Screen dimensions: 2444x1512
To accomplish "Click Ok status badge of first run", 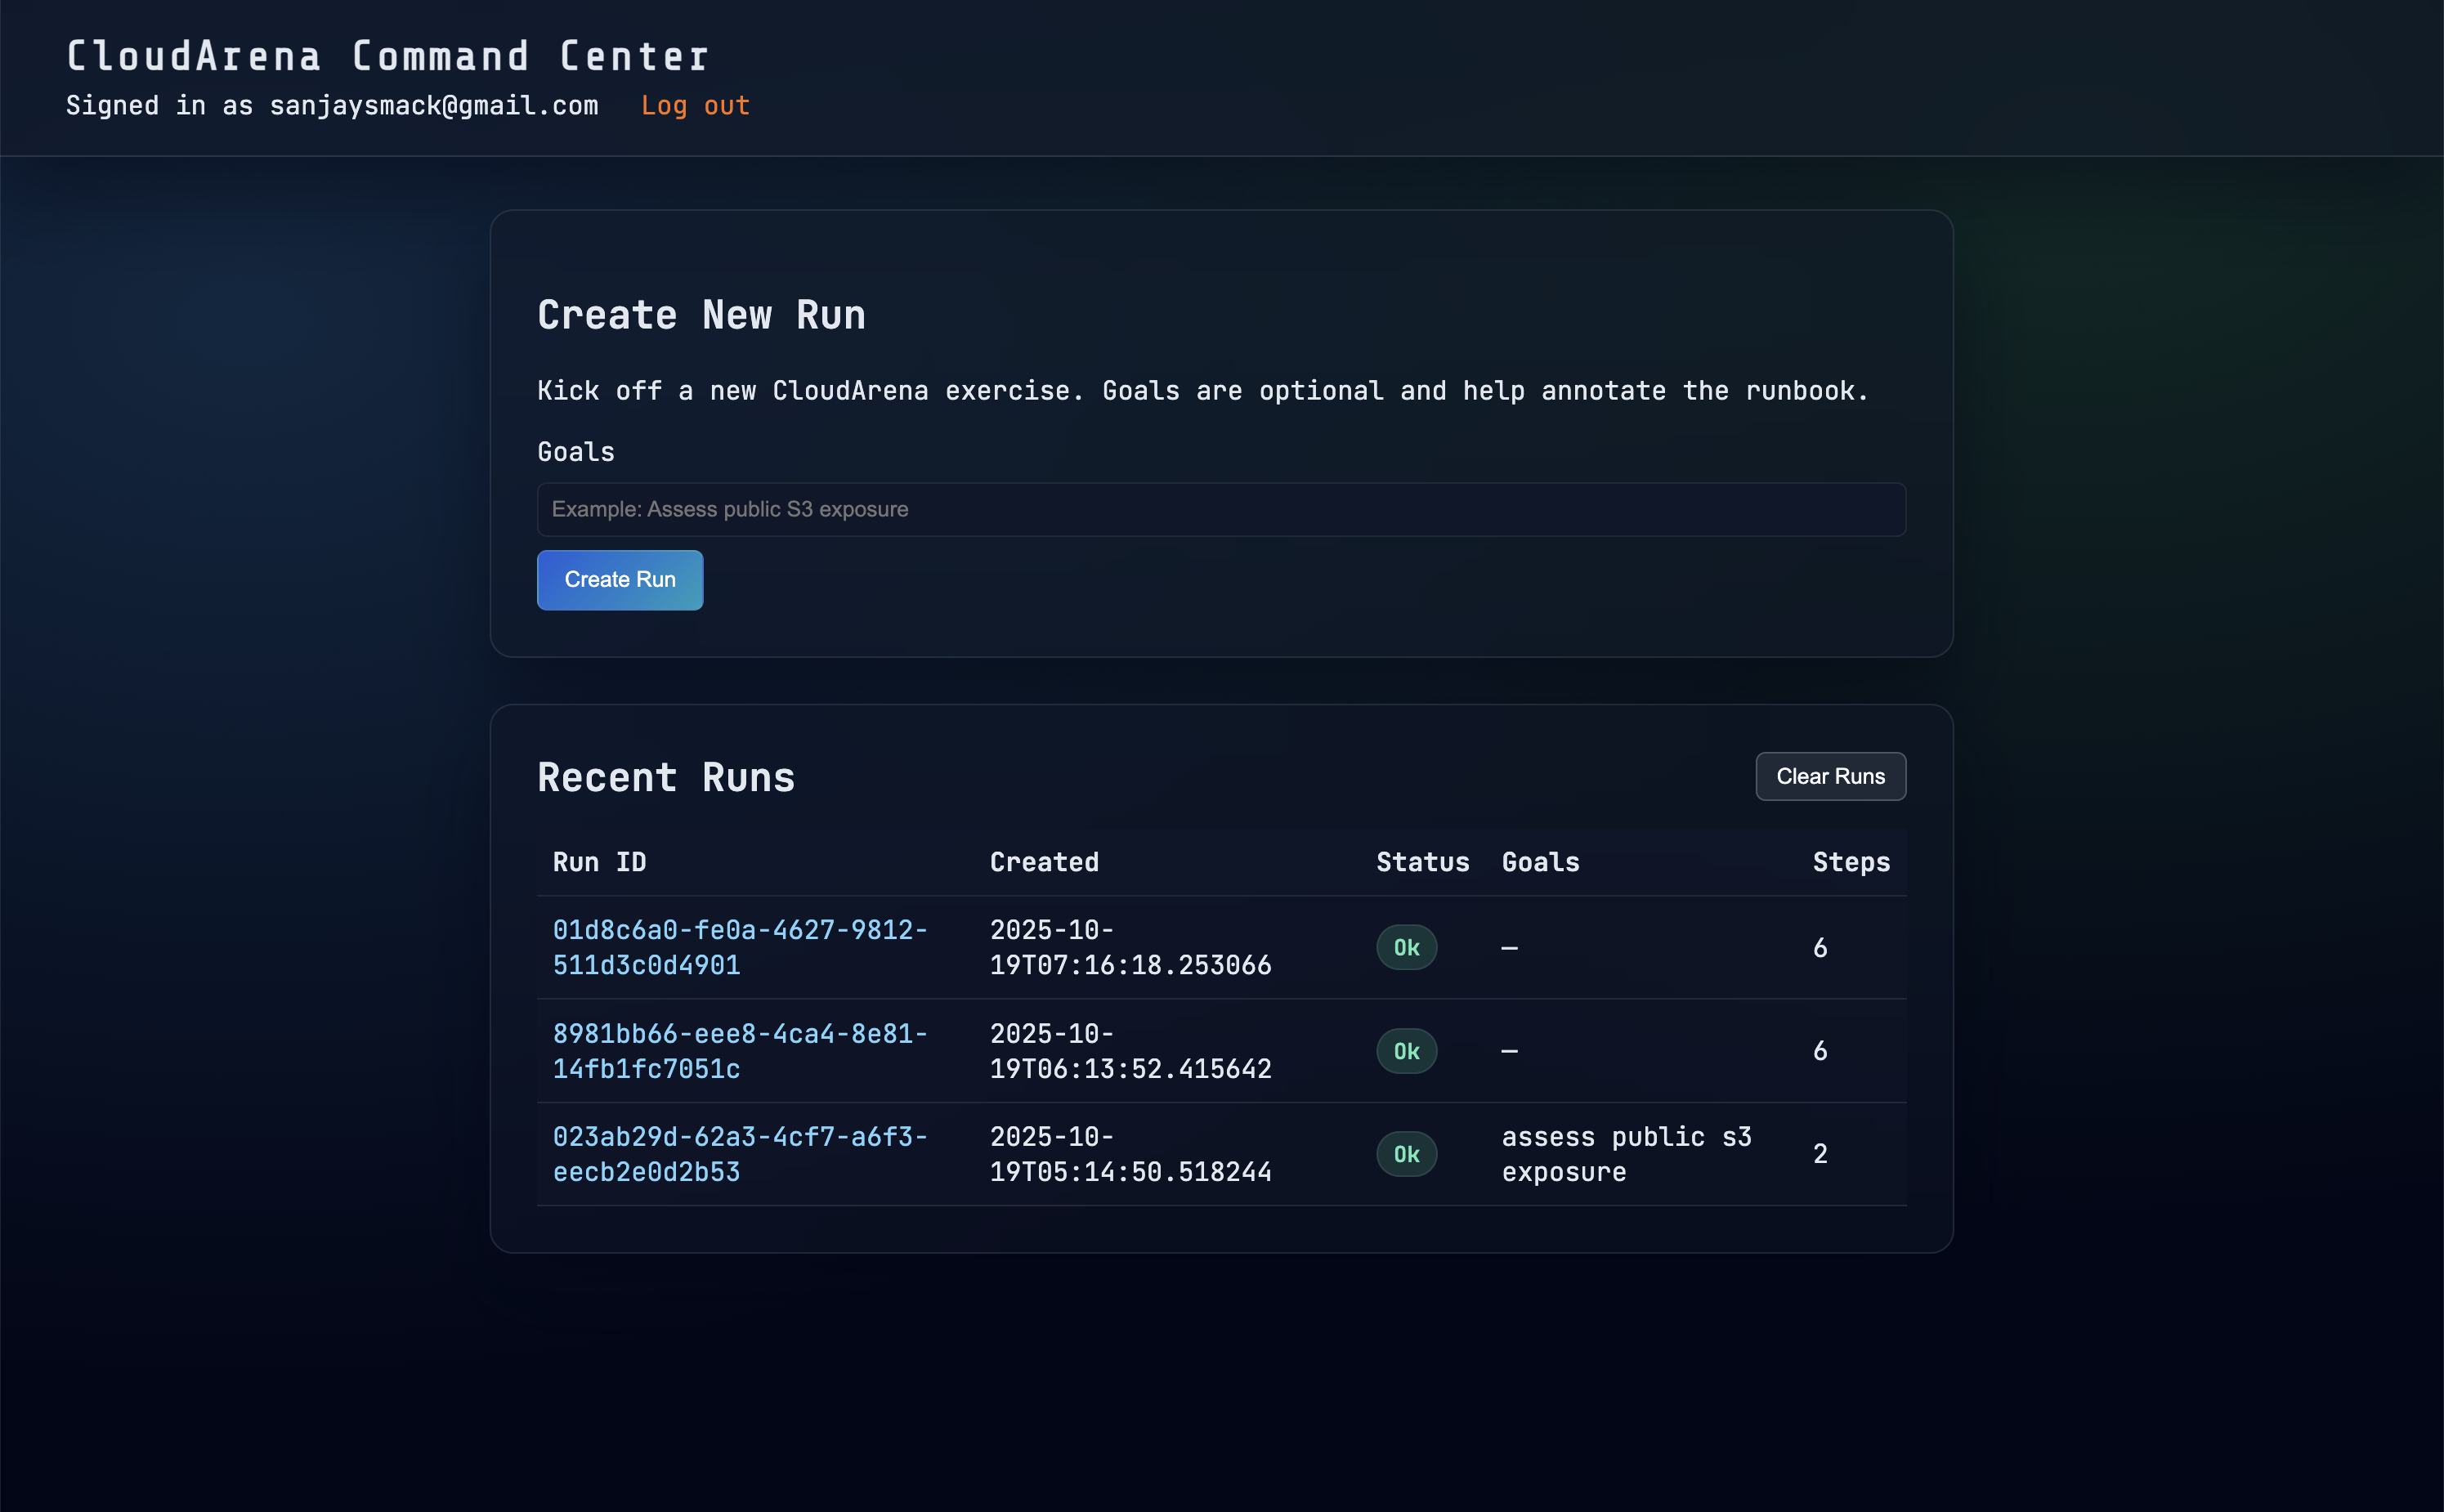I will (1405, 948).
